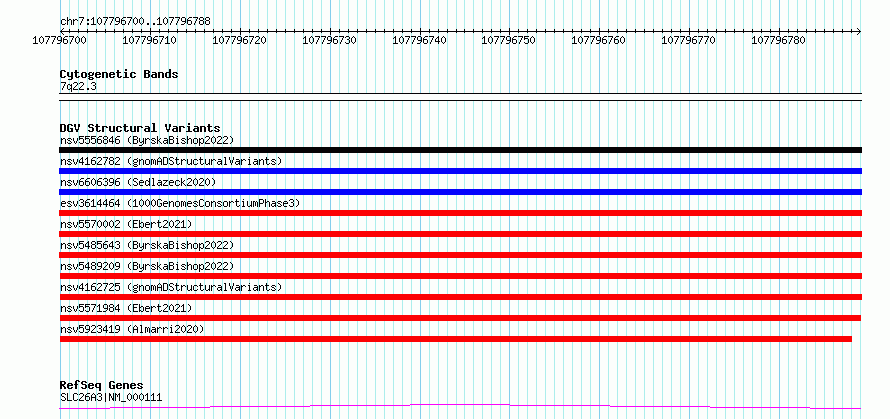
Task: Click the red nsv5923419 variant bar
Action: [x=456, y=339]
